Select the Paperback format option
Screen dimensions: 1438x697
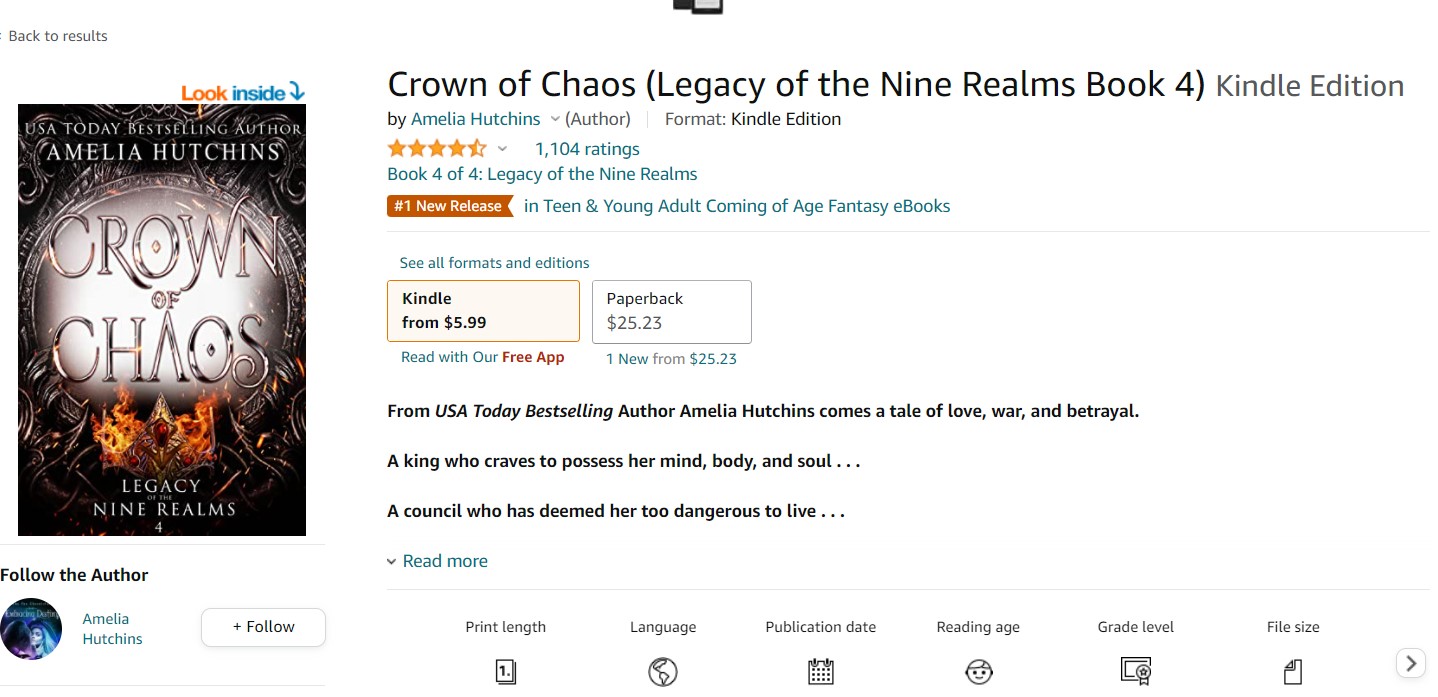point(671,311)
